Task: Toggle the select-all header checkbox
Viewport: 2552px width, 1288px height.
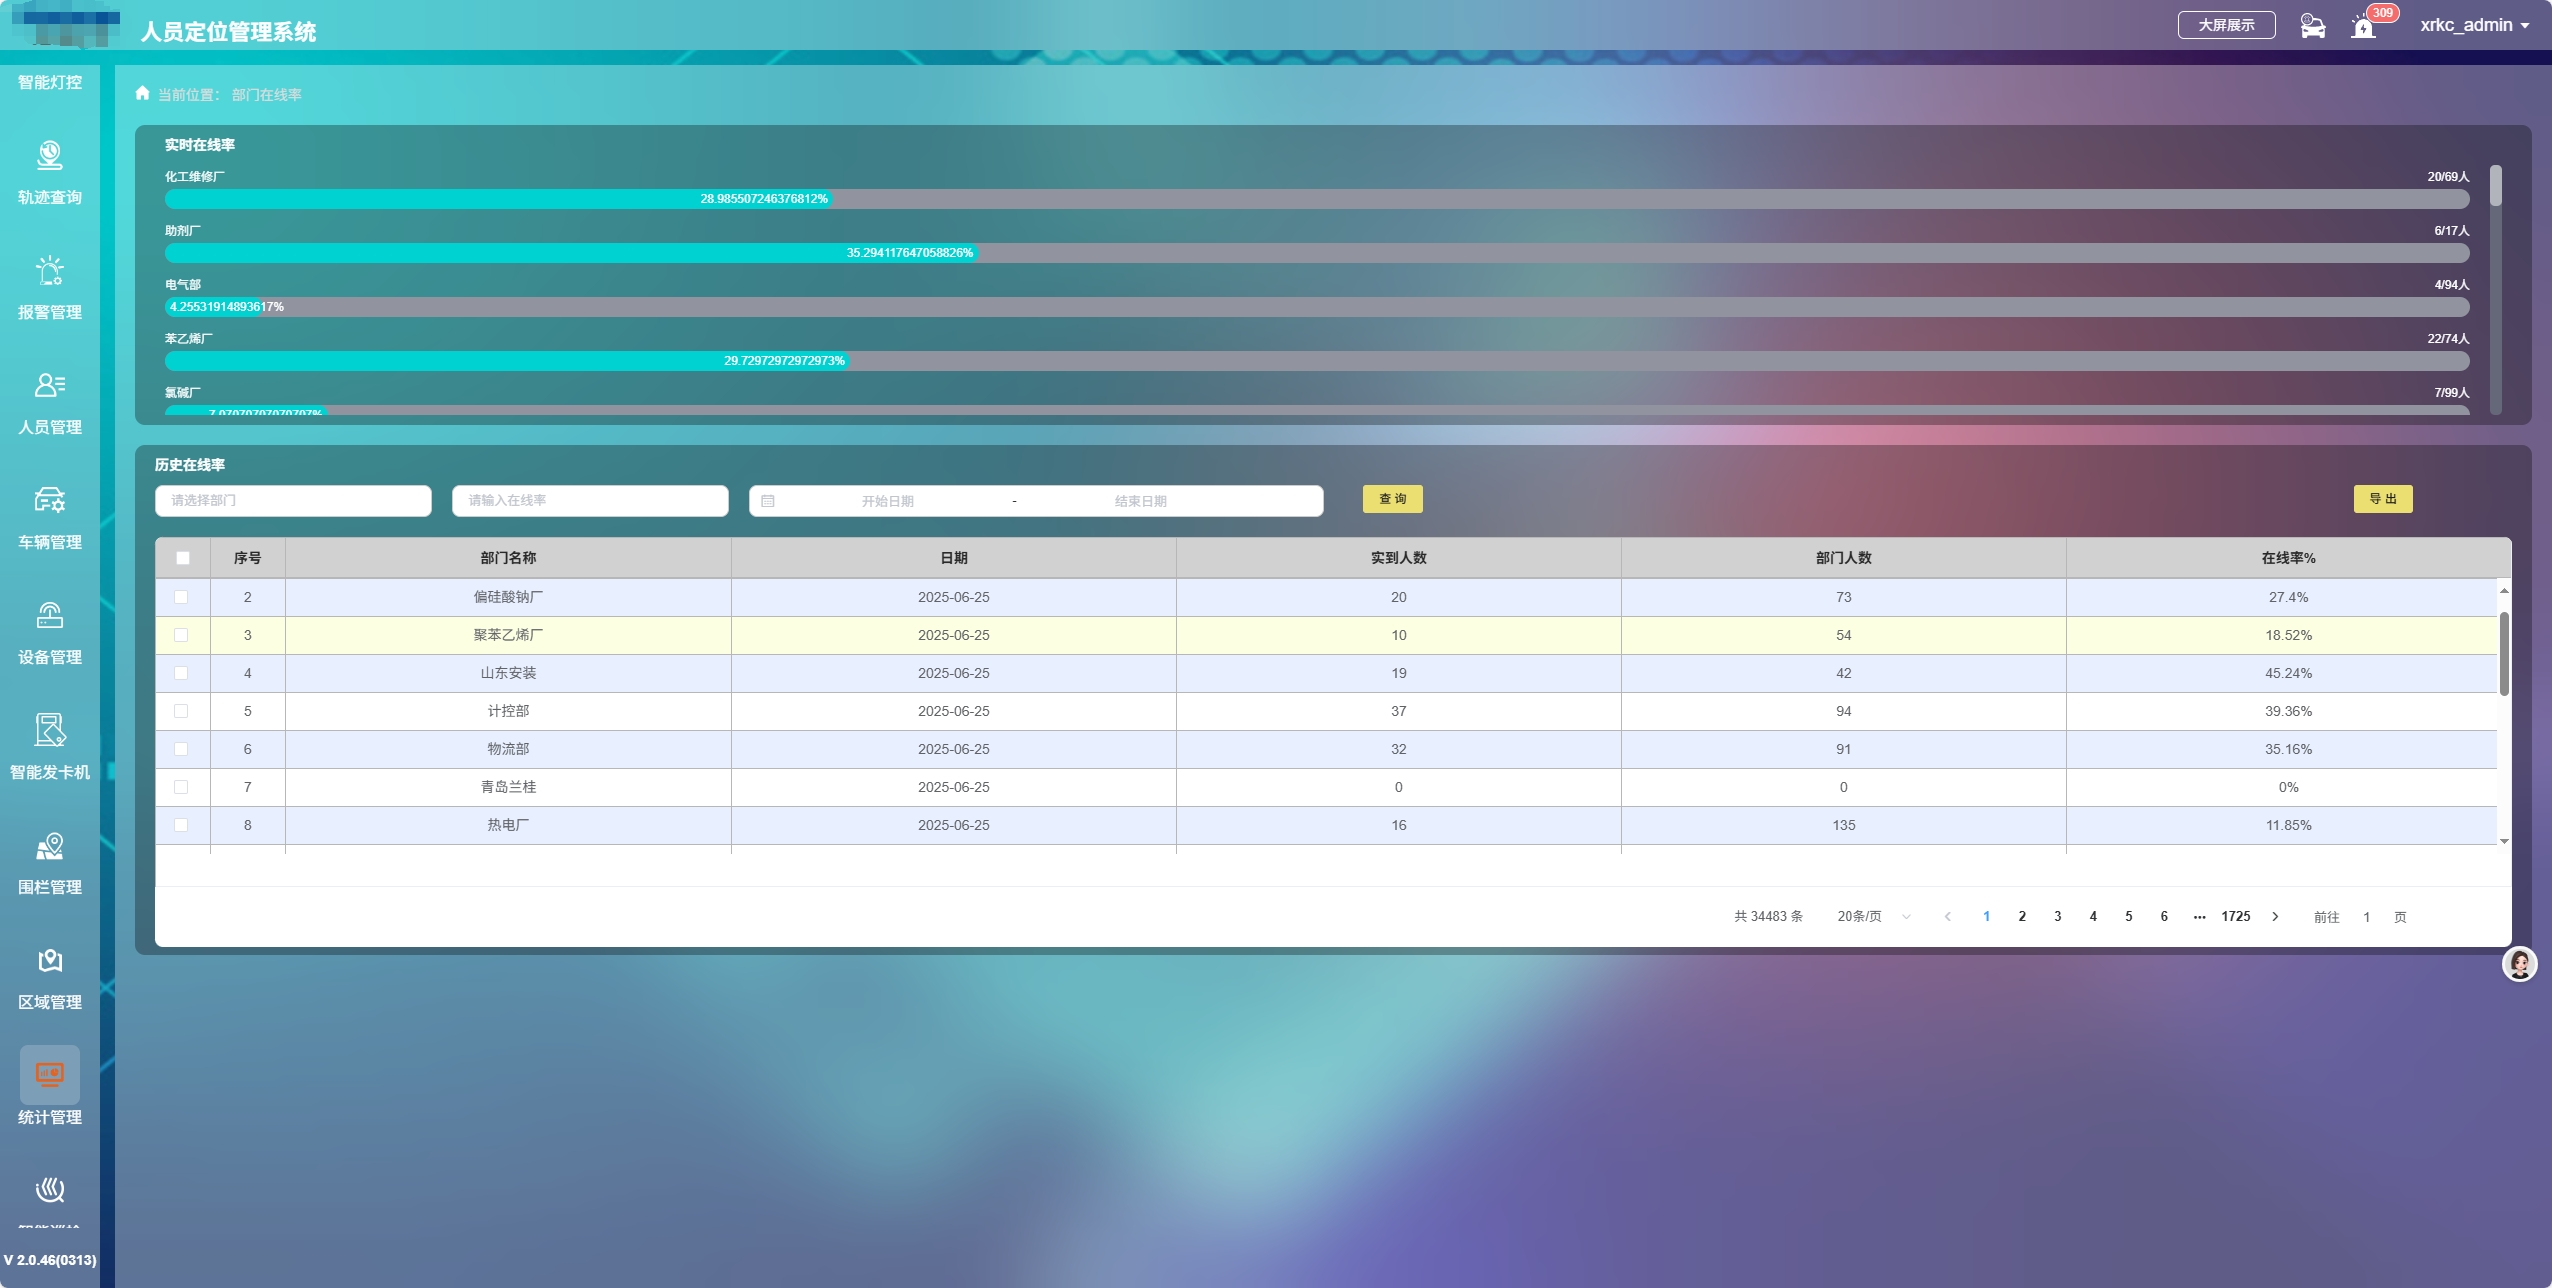Action: pos(183,558)
